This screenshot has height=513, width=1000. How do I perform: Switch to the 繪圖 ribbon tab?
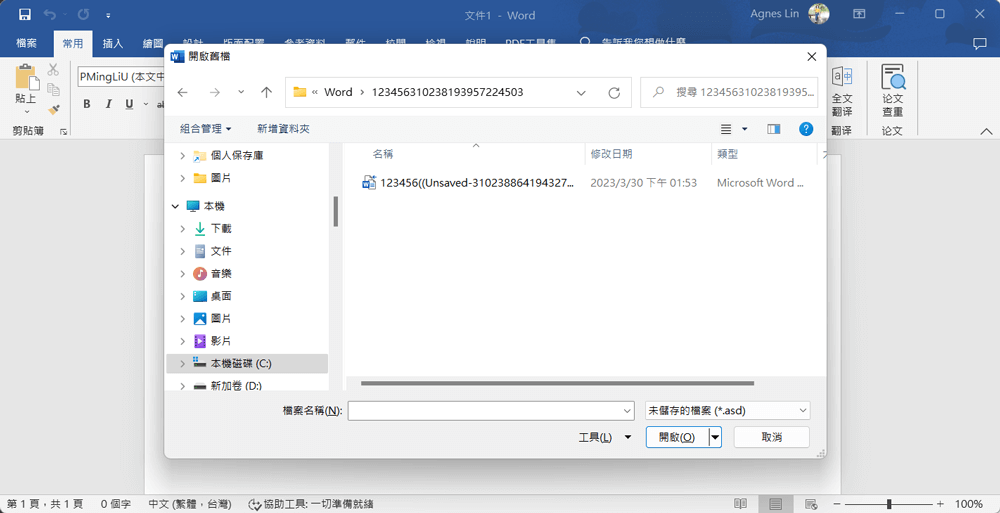pos(153,43)
